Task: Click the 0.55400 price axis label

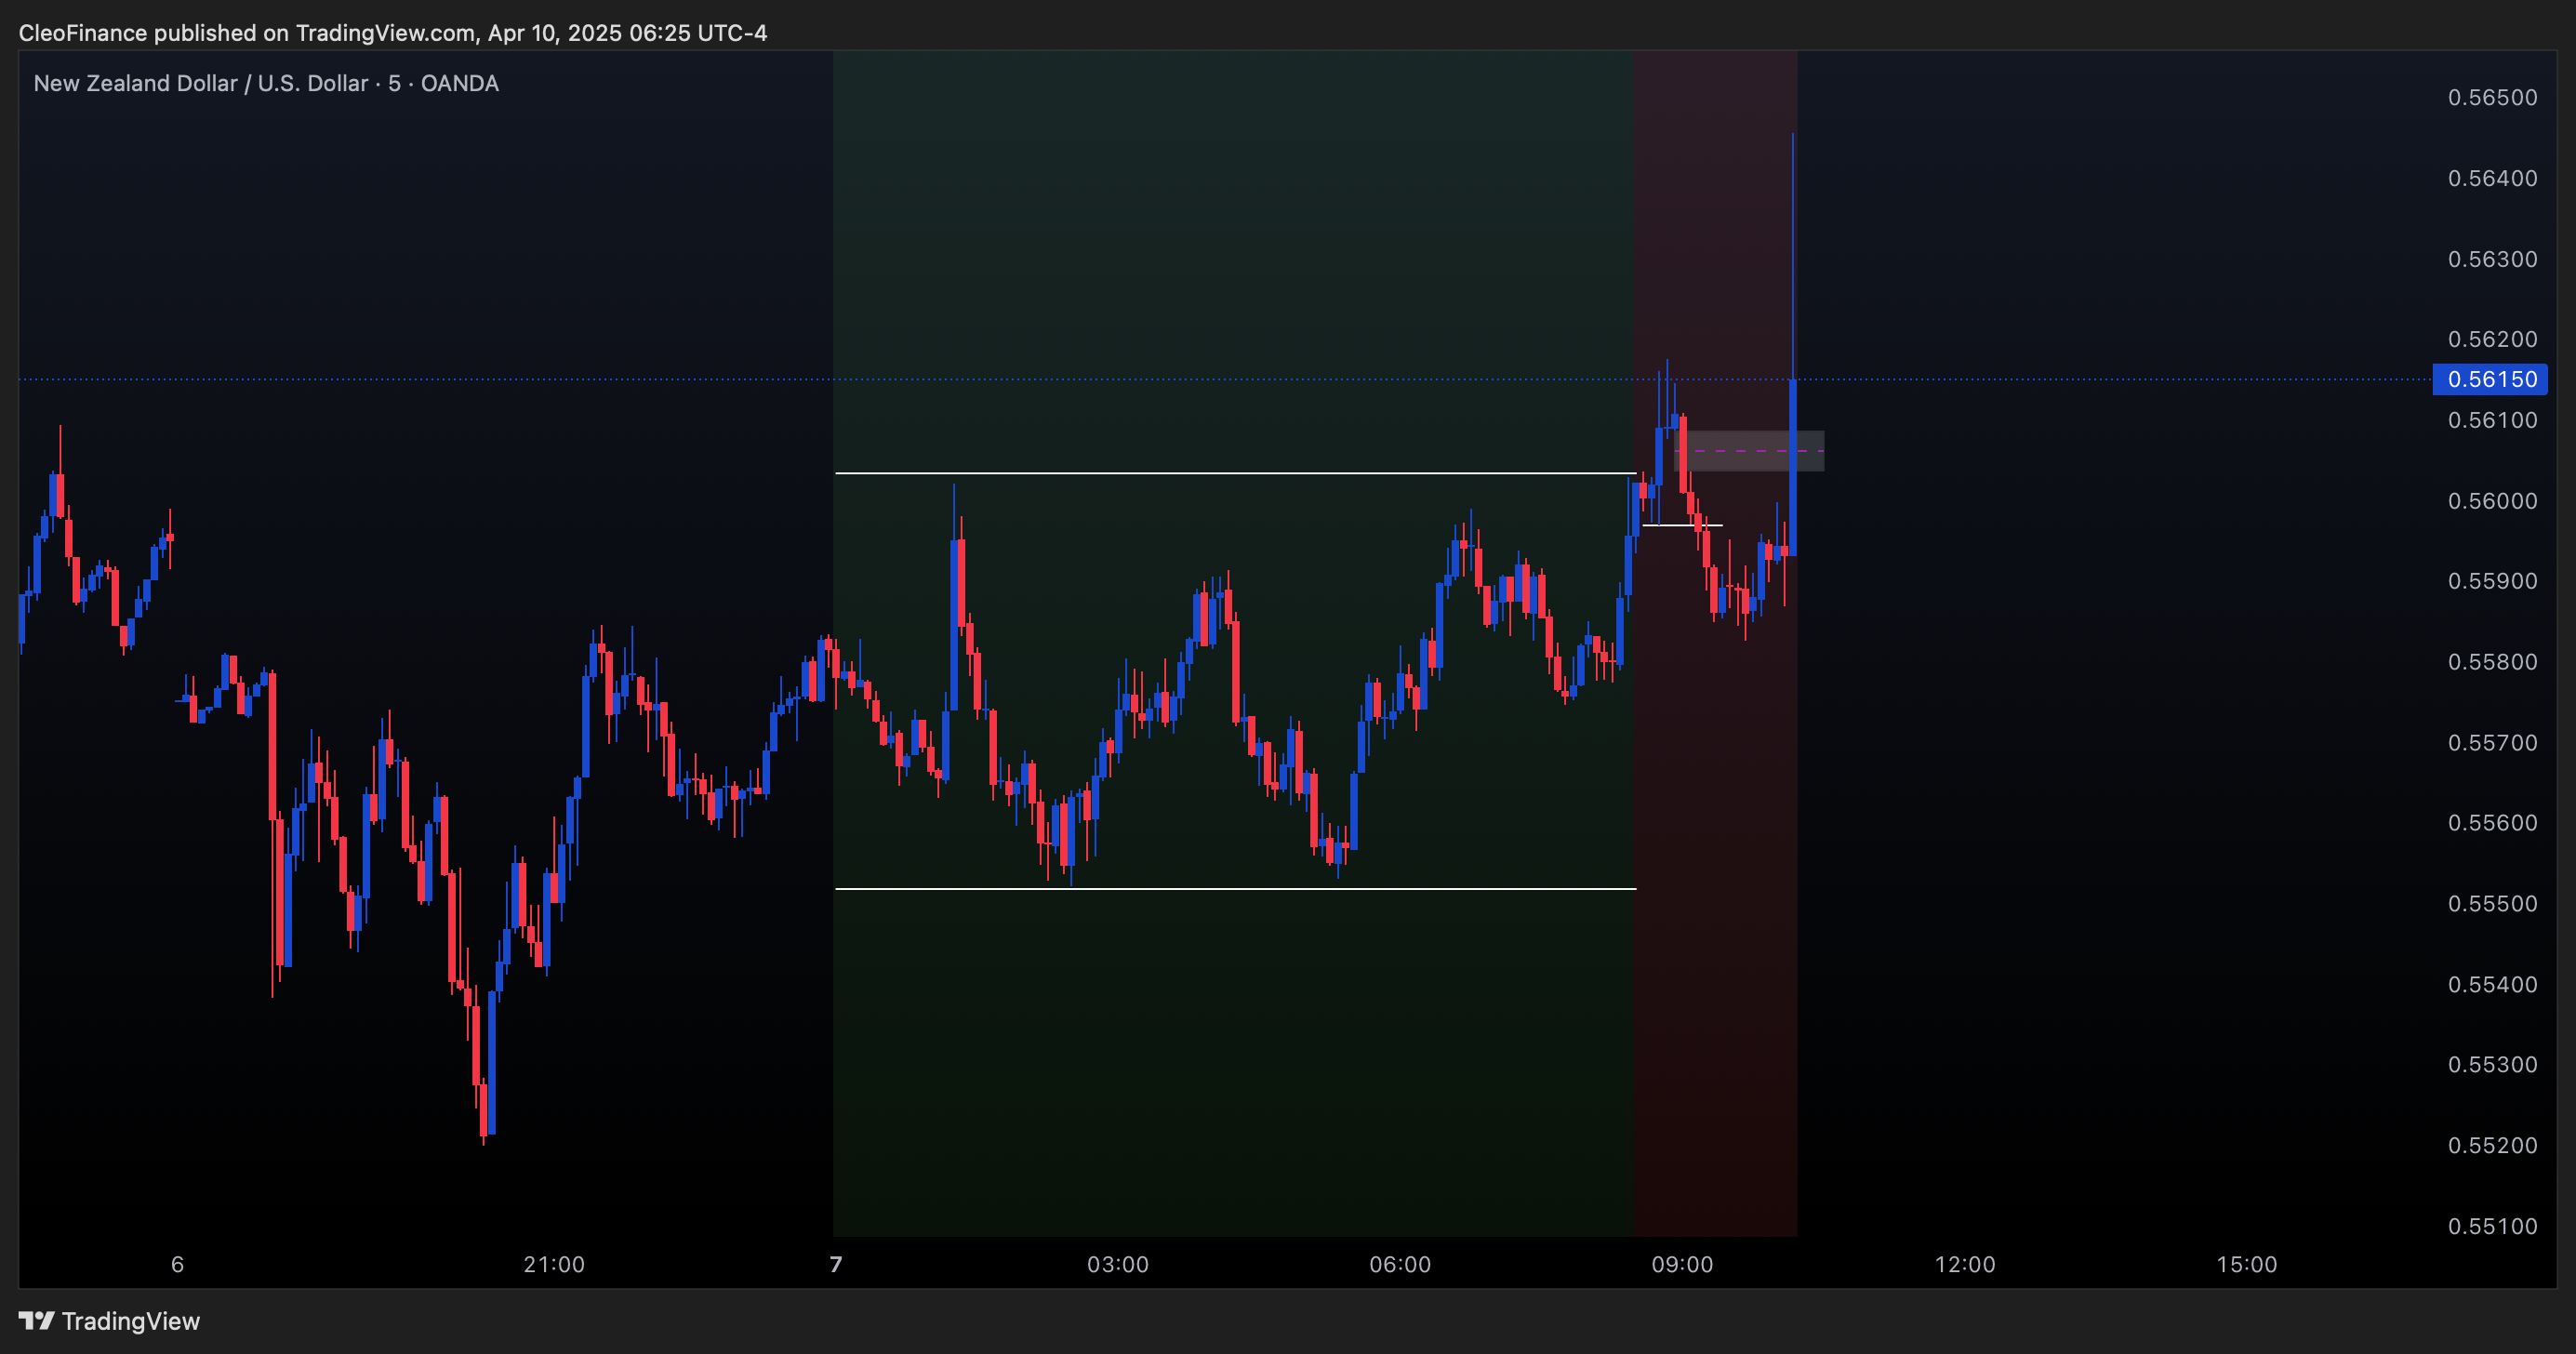Action: click(2492, 985)
